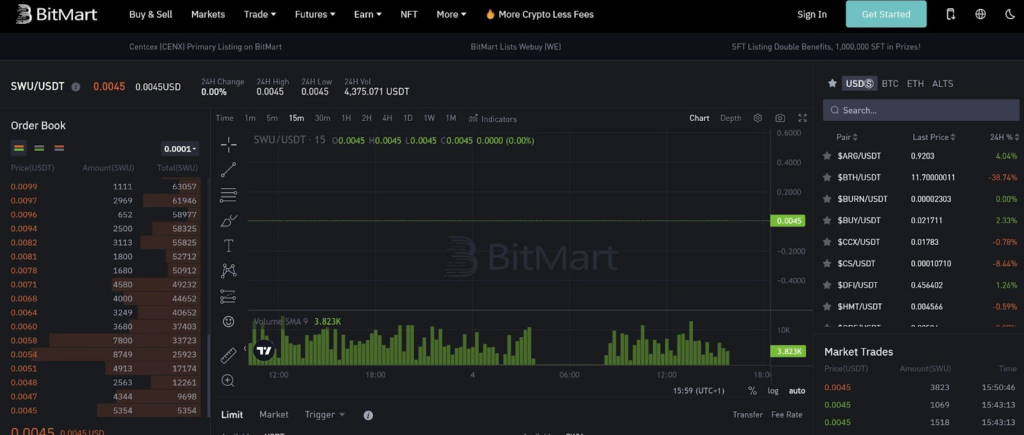Screen dimensions: 1024x435
Task: Click the pair Search field
Action: click(x=921, y=110)
